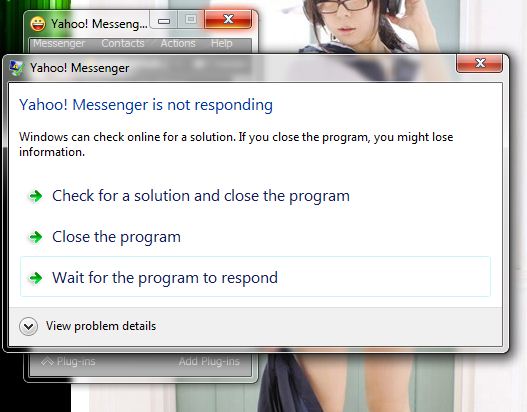527x412 pixels.
Task: Click the Yahoo smiley icon in title bar
Action: pos(38,24)
